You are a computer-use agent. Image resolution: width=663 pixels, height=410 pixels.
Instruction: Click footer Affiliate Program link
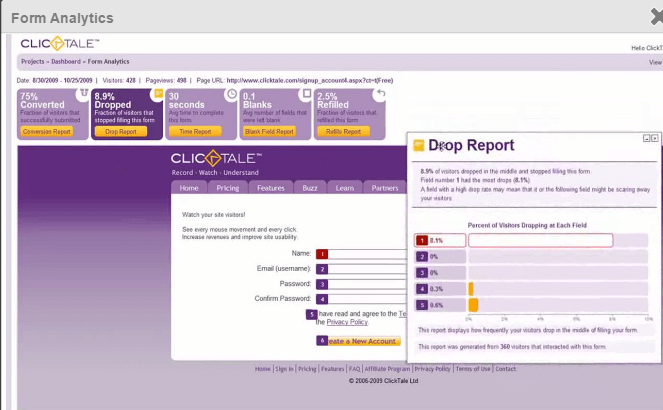coord(387,369)
